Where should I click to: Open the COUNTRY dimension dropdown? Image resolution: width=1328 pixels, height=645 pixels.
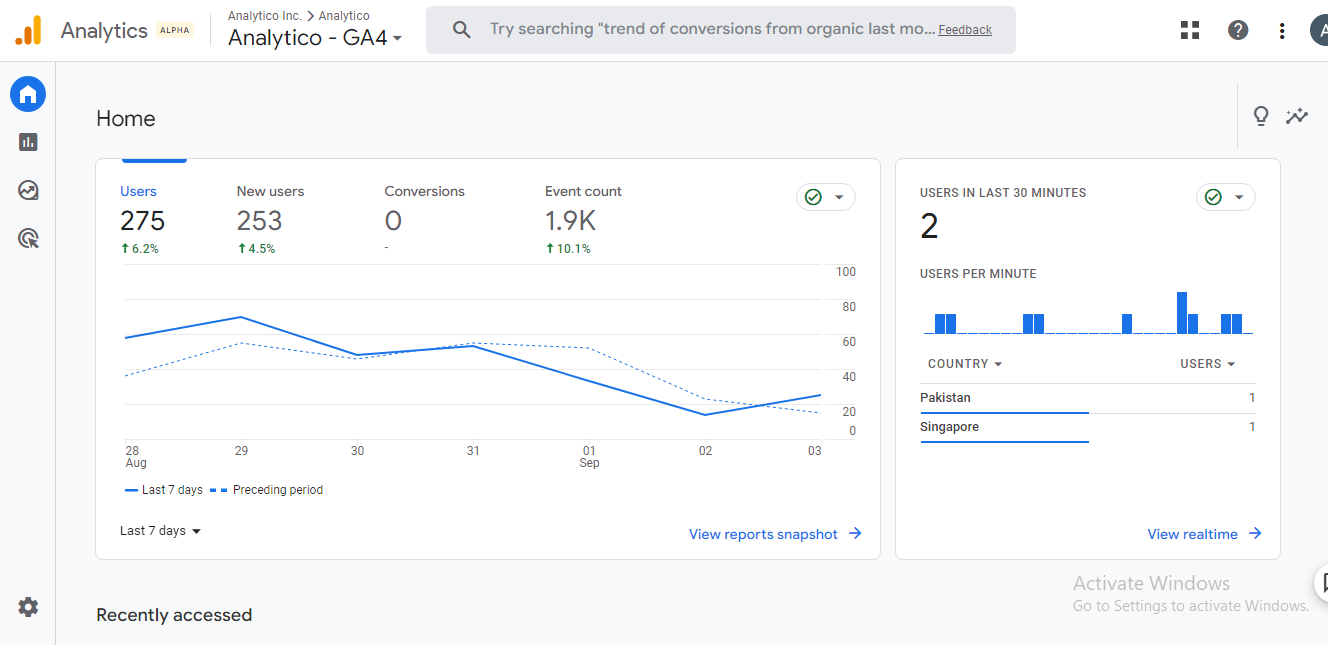tap(965, 364)
